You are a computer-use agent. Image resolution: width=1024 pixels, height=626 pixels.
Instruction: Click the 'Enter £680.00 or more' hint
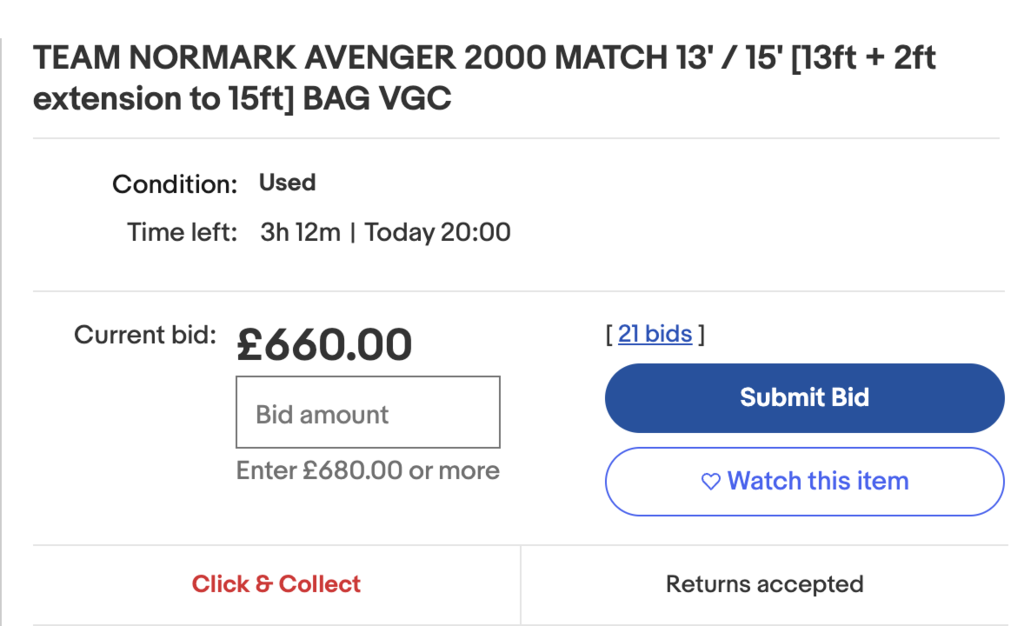[367, 470]
